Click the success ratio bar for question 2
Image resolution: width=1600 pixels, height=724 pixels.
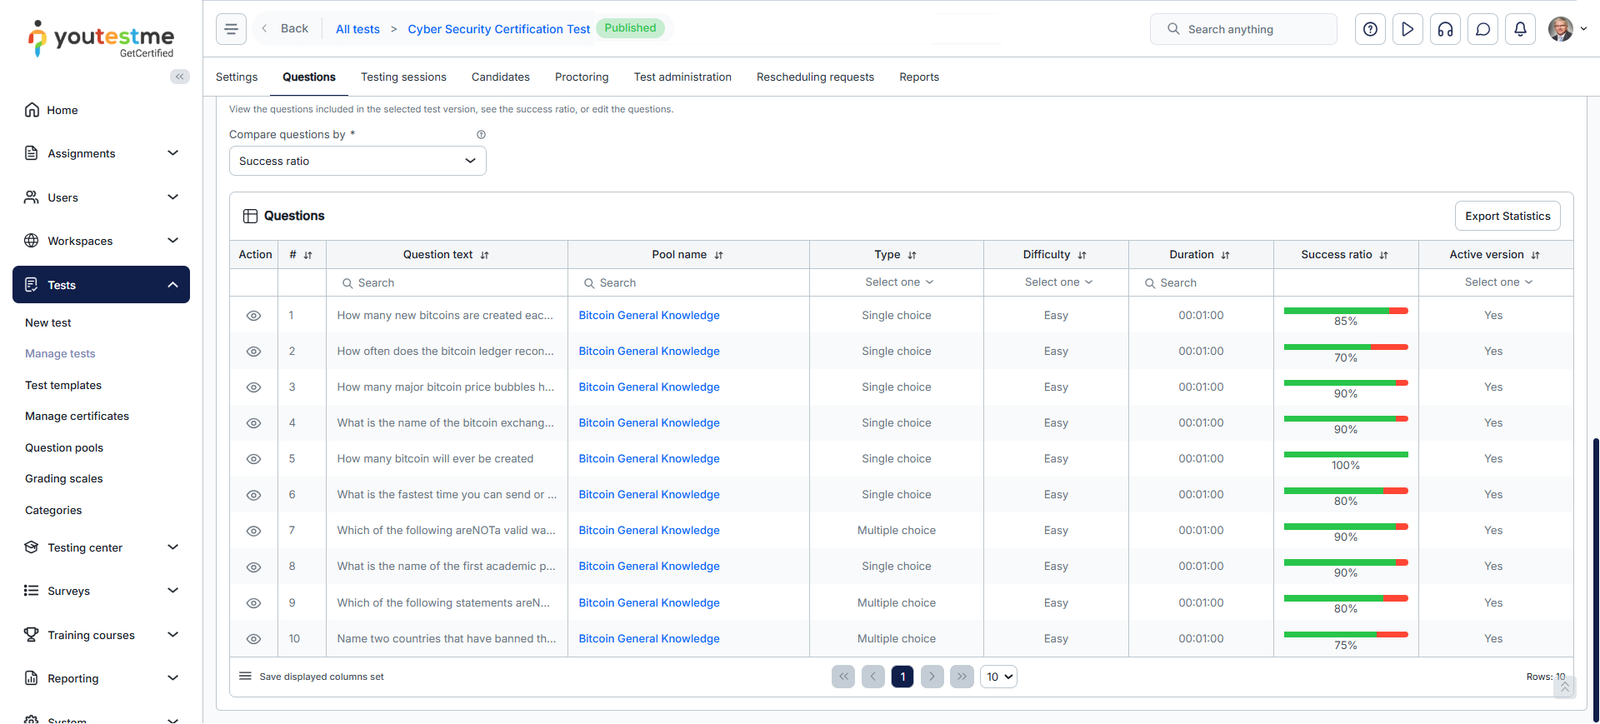point(1345,347)
